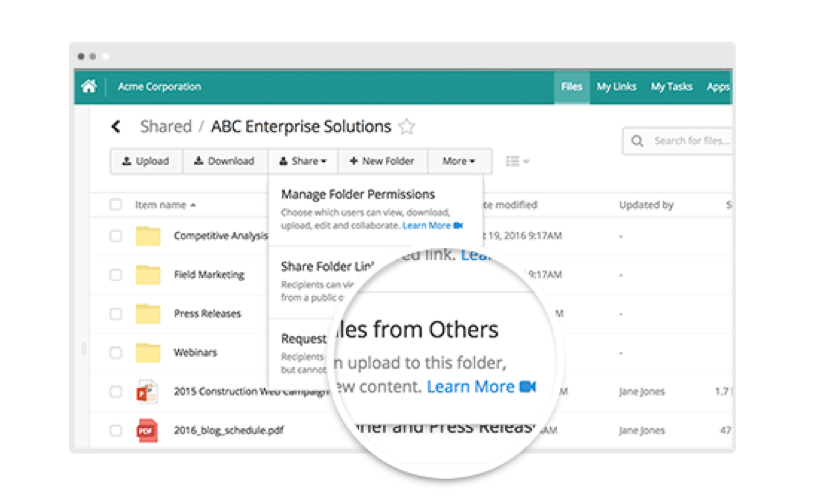
Task: Open the Competitive Analysis folder icon
Action: 148,236
